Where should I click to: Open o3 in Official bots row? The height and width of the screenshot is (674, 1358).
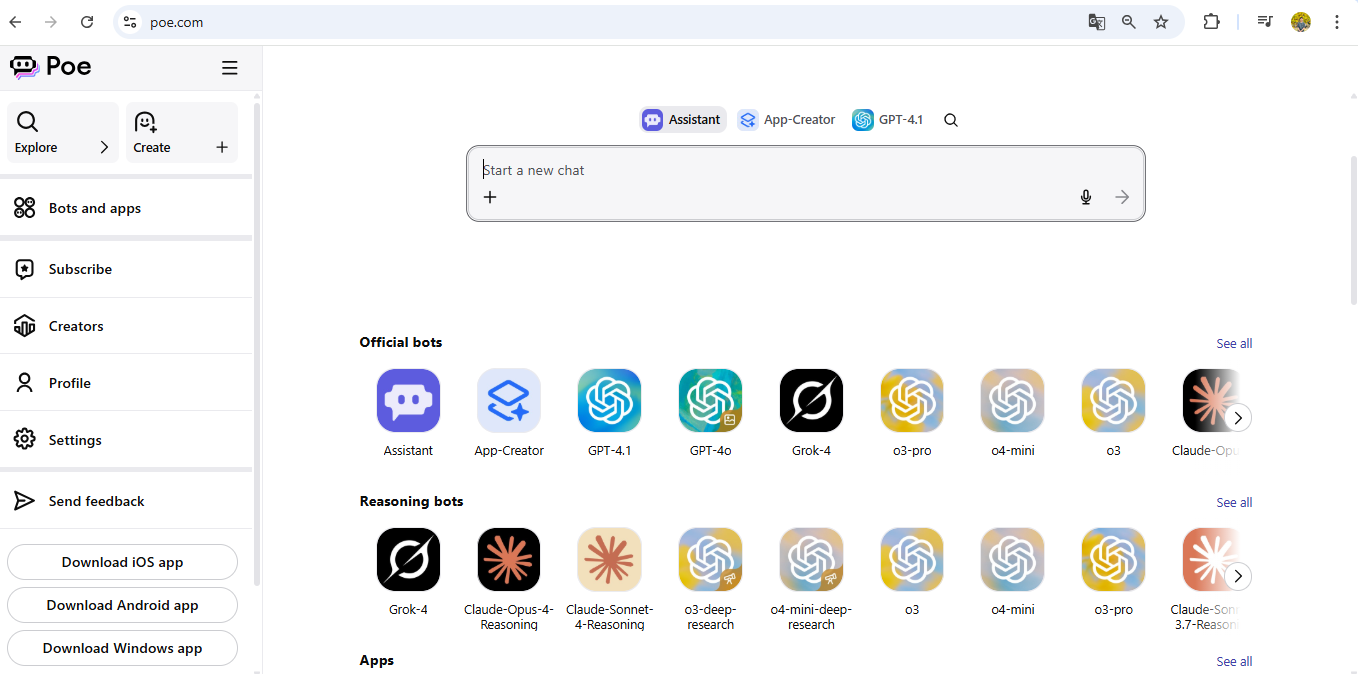coord(1113,412)
